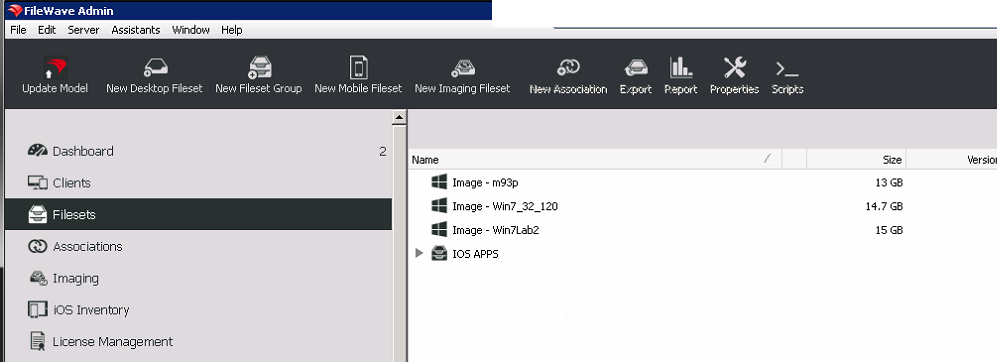Image resolution: width=997 pixels, height=362 pixels.
Task: Click the Dashboard count badge '2'
Action: 383,151
